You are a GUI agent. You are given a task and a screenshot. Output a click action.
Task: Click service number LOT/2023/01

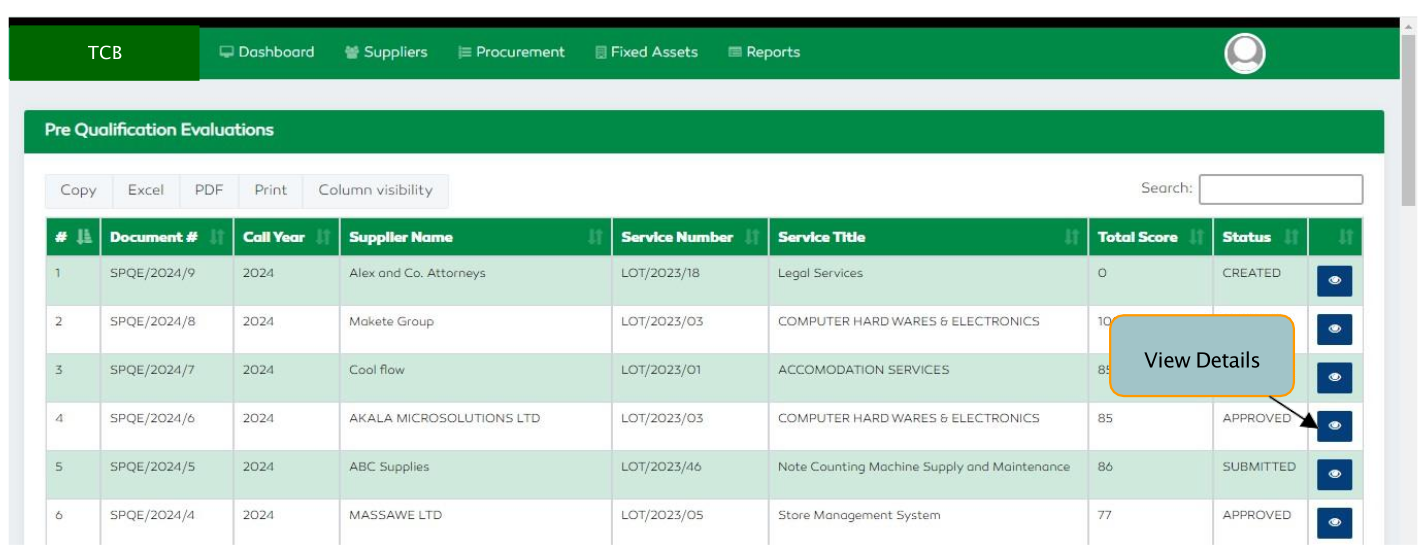pos(661,369)
